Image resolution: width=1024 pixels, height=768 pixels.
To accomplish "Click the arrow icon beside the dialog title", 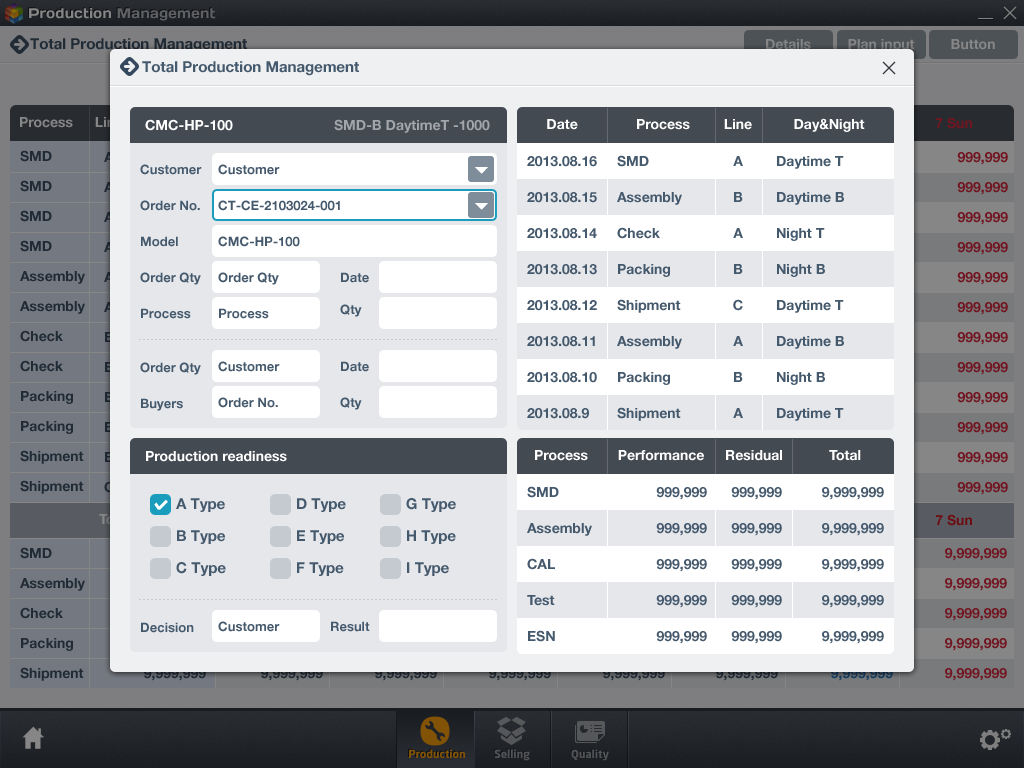I will point(130,67).
